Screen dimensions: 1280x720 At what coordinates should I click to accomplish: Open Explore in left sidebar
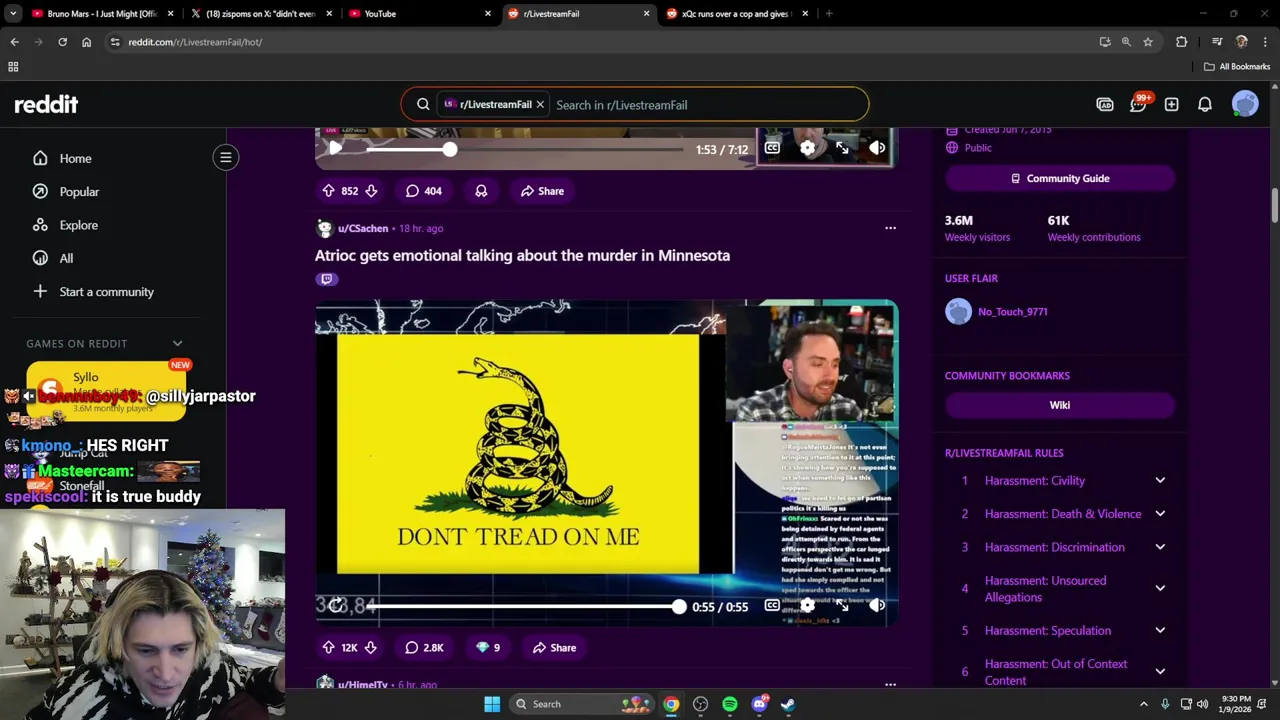click(x=78, y=225)
